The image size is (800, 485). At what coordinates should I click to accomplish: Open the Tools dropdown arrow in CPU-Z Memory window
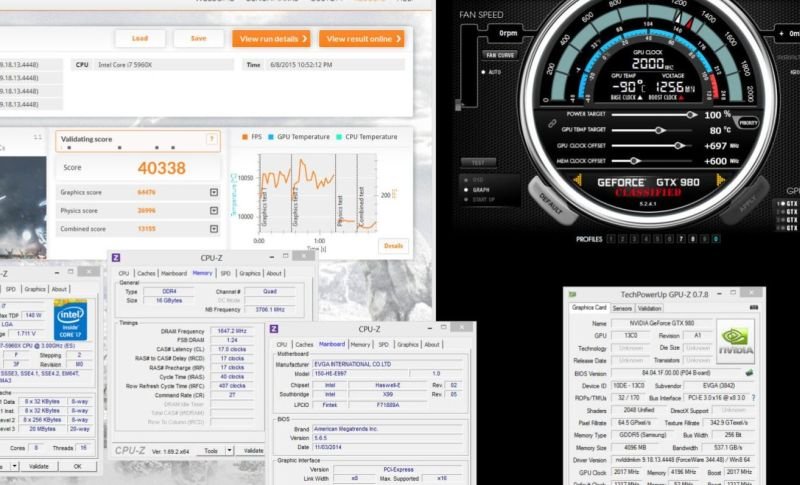pyautogui.click(x=230, y=450)
